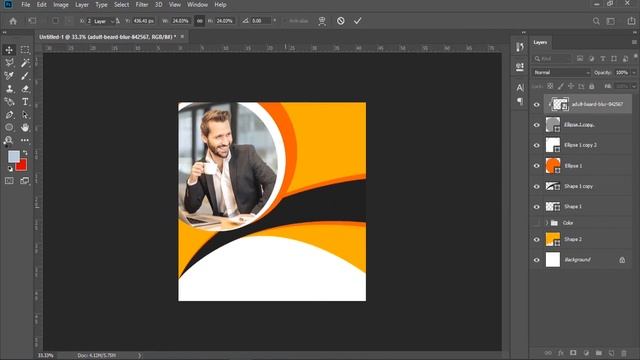640x360 pixels.
Task: Open the History panel icon
Action: [520, 47]
